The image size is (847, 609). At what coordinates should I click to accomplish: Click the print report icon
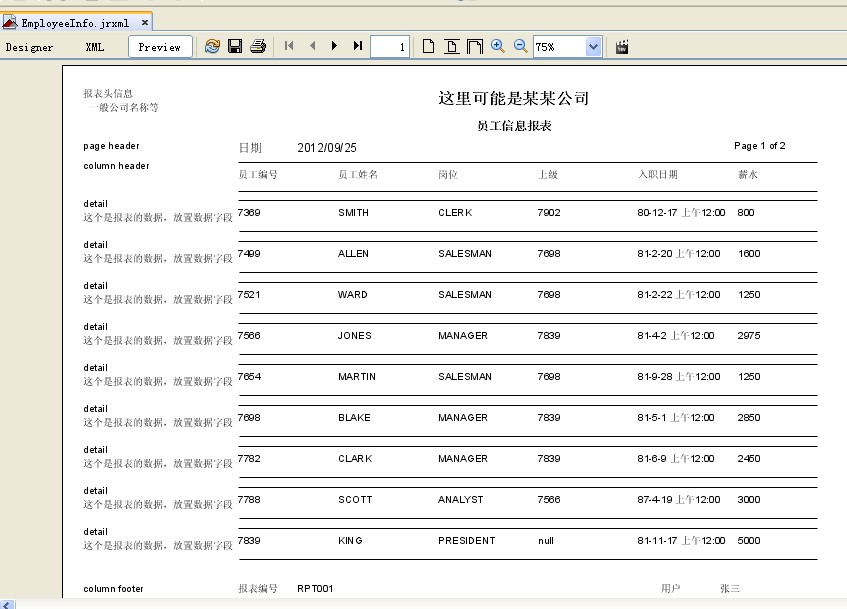(258, 46)
